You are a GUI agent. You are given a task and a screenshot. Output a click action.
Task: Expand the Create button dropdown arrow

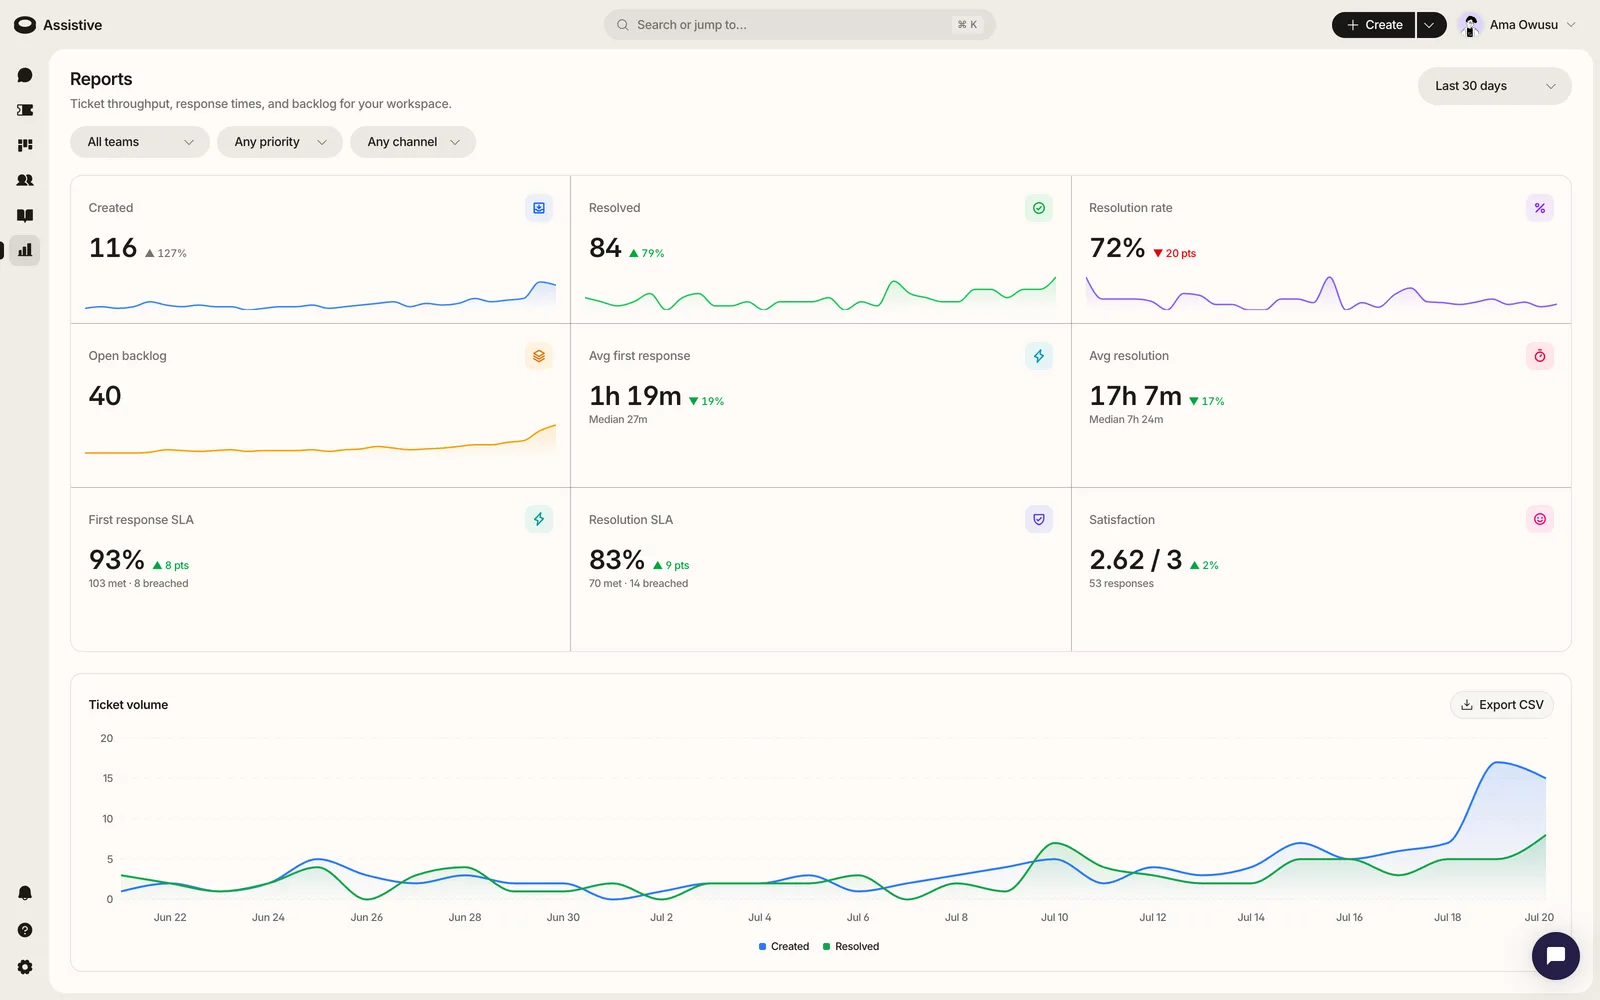(x=1430, y=25)
